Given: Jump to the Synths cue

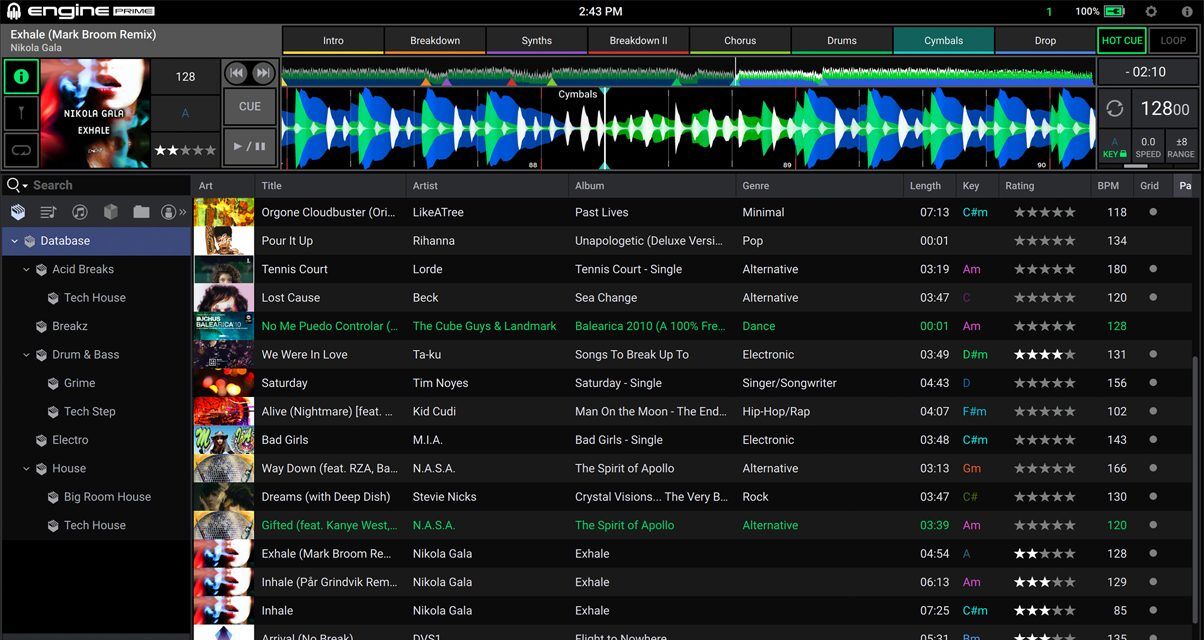Looking at the screenshot, I should 537,40.
